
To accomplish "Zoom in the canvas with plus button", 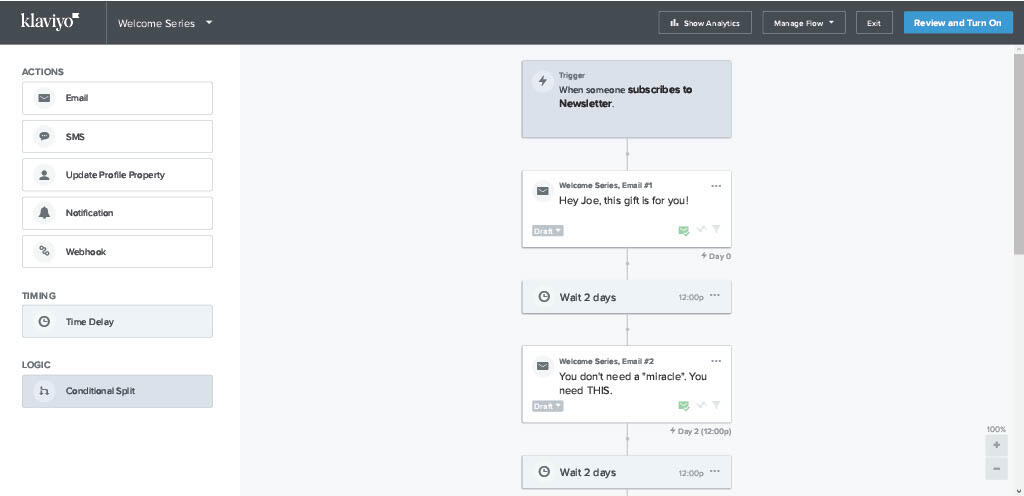I will (996, 446).
